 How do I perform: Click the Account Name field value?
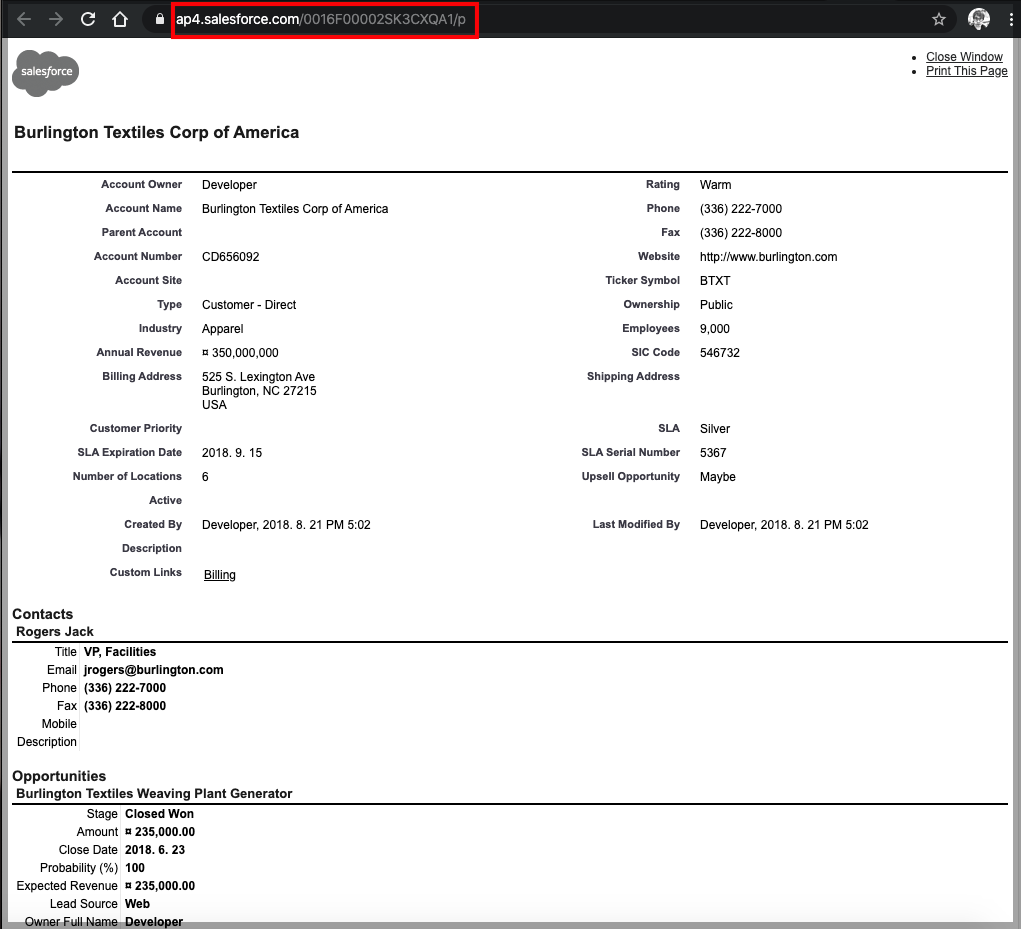point(295,209)
